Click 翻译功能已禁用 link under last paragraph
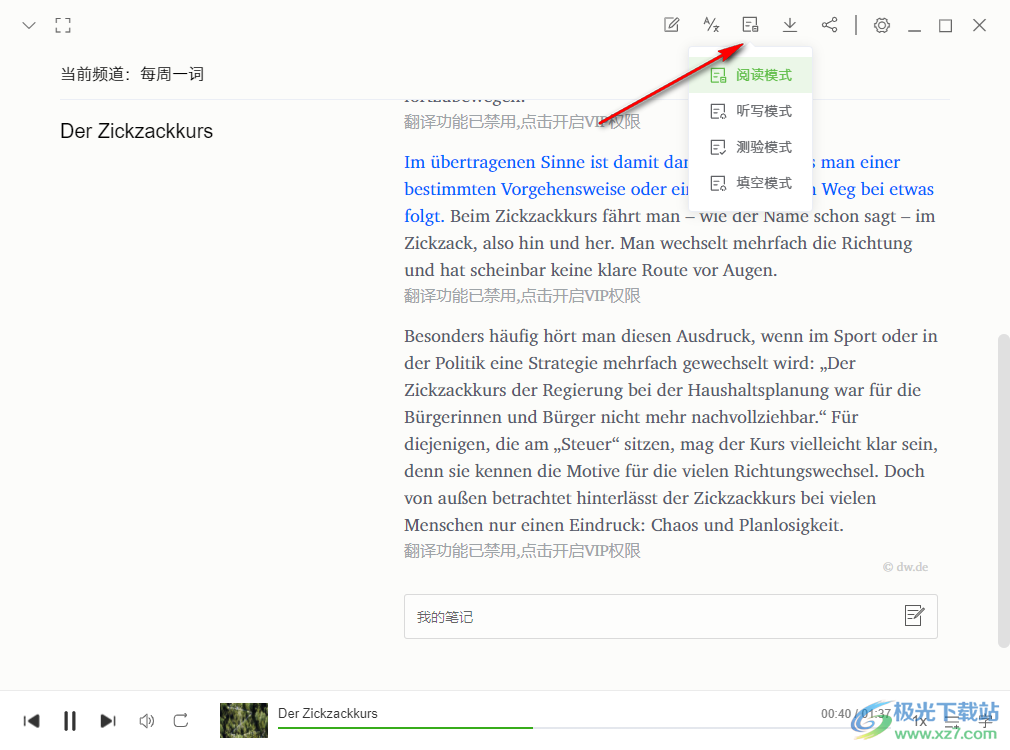Viewport: 1010px width, 750px height. coord(522,550)
